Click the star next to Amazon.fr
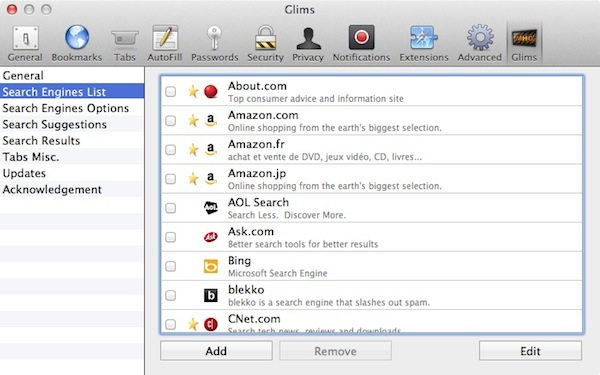The width and height of the screenshot is (600, 375). [x=193, y=150]
